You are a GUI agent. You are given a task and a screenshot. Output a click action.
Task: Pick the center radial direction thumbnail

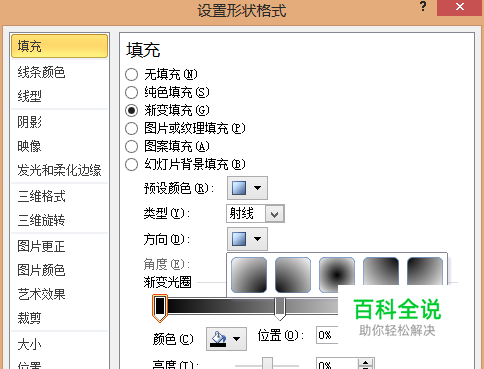[x=337, y=272]
